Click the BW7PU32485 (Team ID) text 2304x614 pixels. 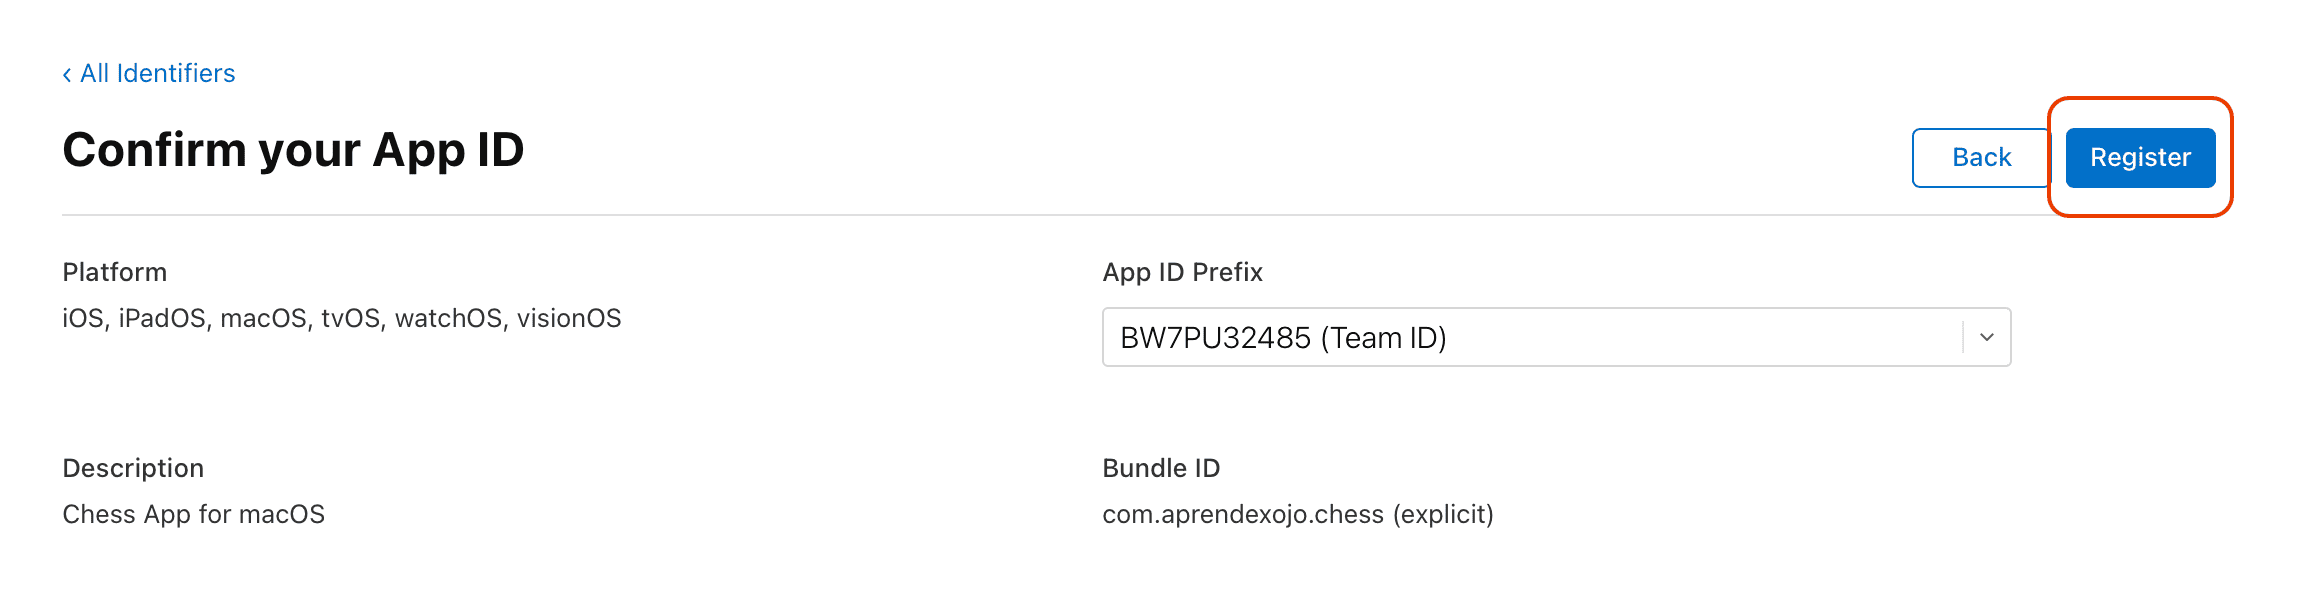click(1283, 338)
